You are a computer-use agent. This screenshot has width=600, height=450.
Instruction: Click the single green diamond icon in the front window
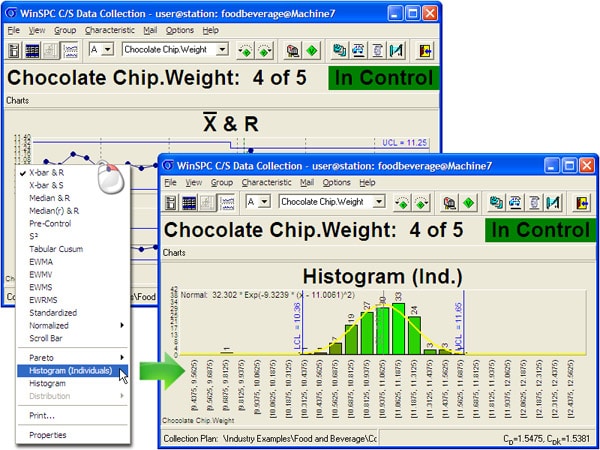pyautogui.click(x=467, y=202)
